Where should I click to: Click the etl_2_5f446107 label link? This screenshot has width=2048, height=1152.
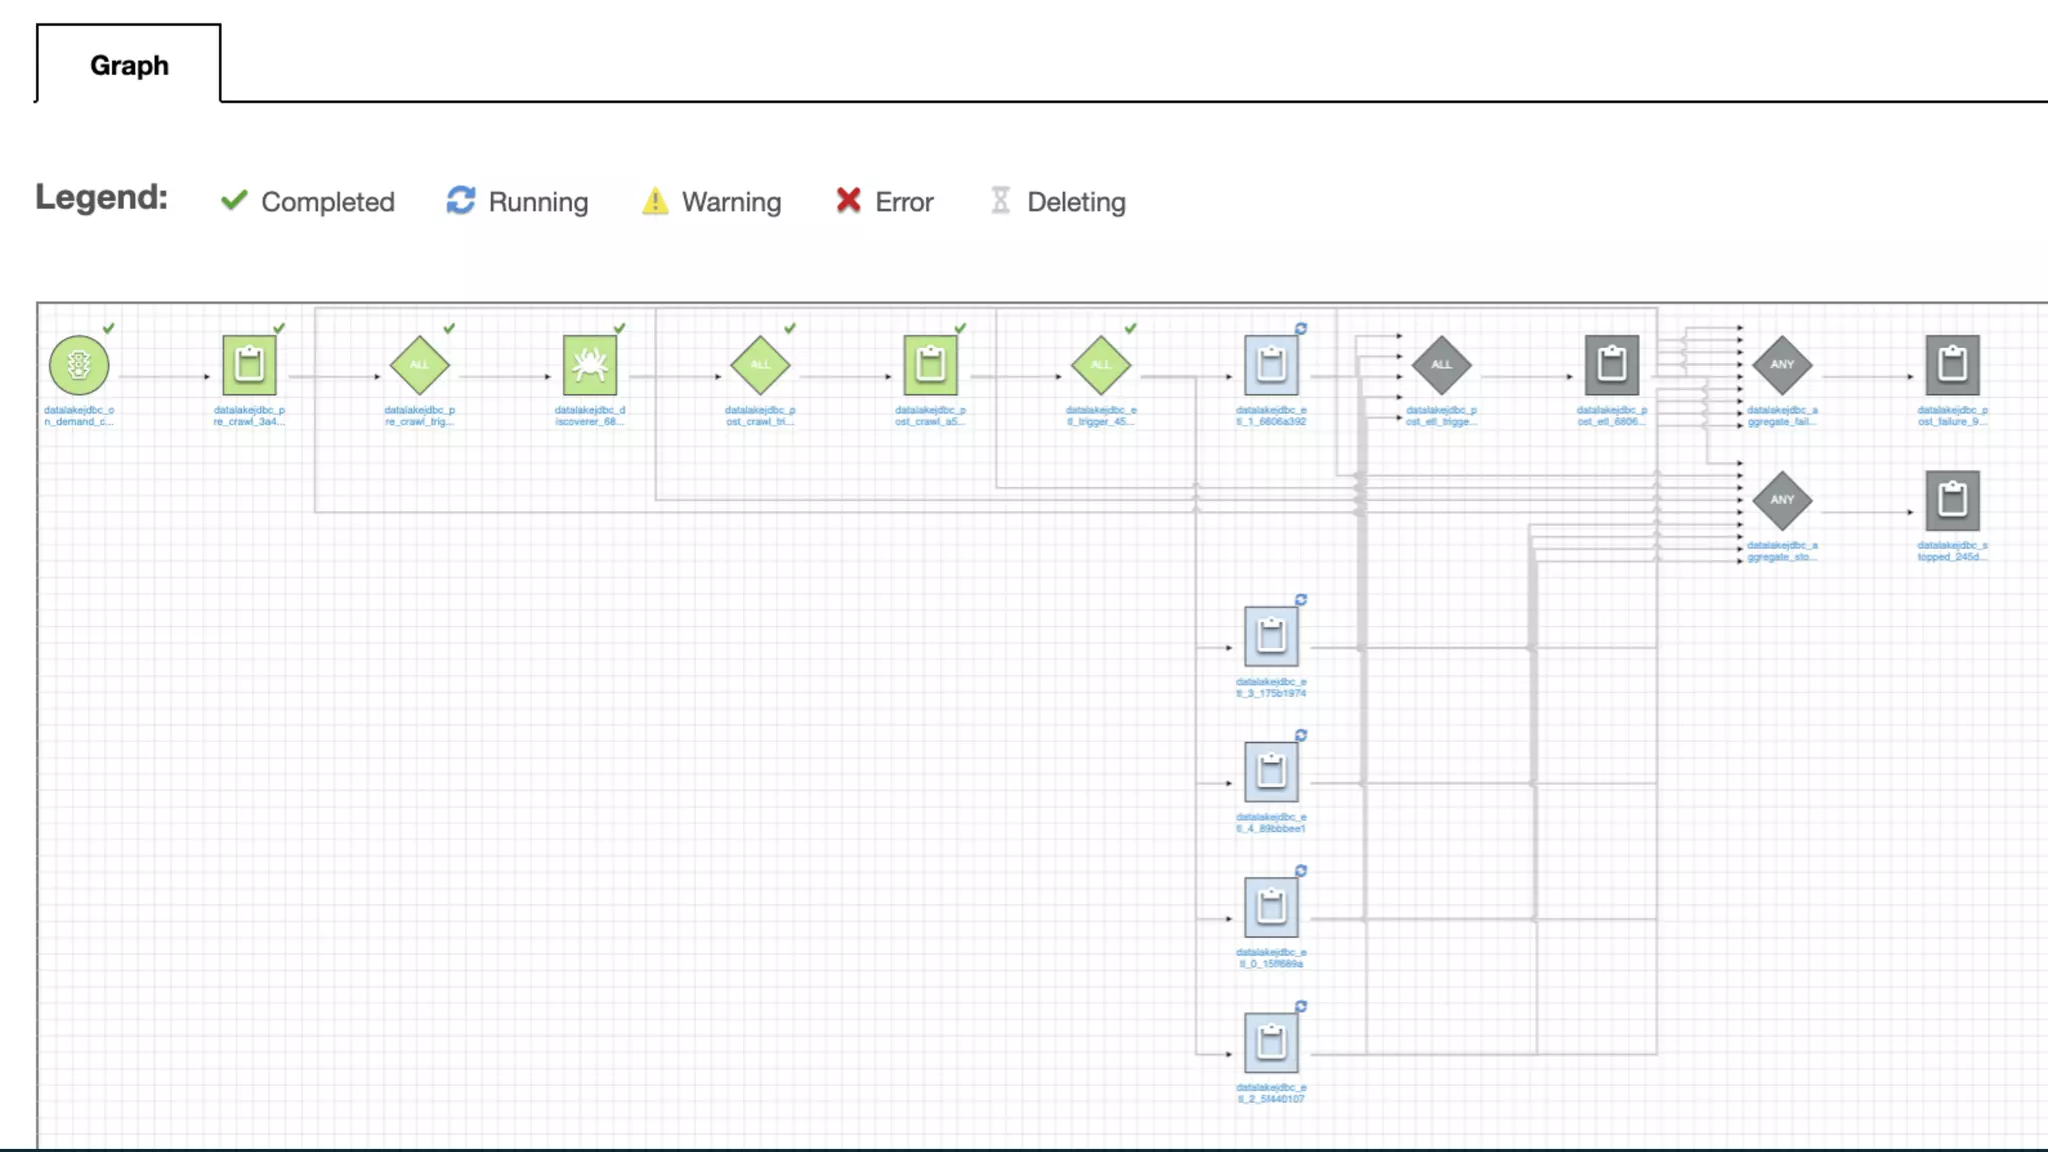(1271, 1093)
